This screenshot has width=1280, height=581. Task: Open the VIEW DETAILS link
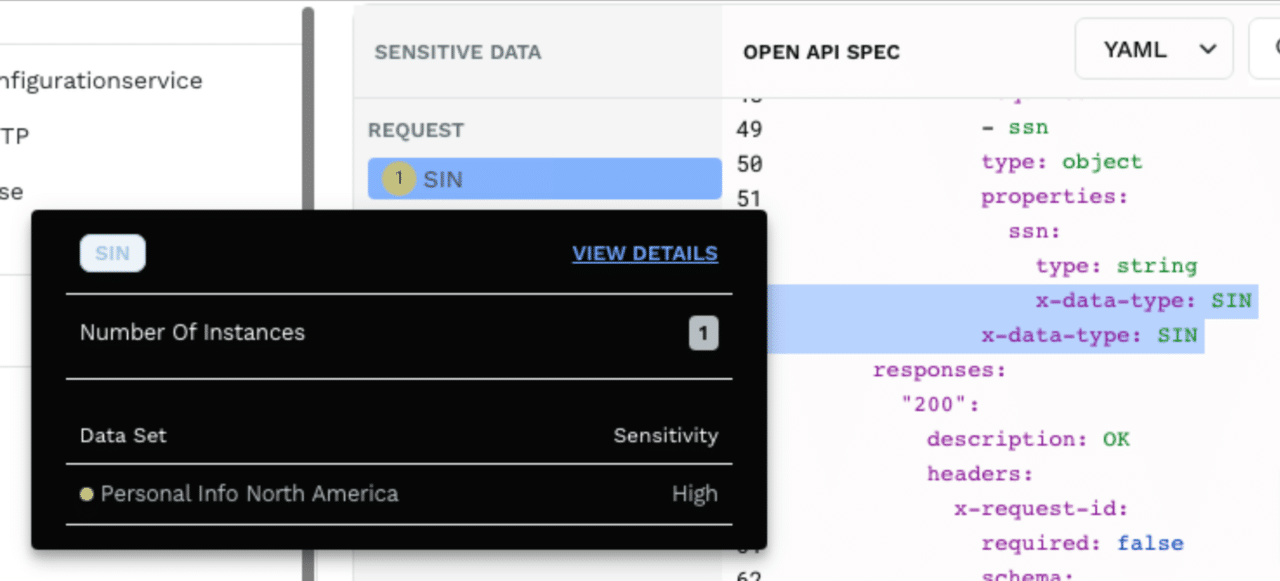(x=644, y=253)
